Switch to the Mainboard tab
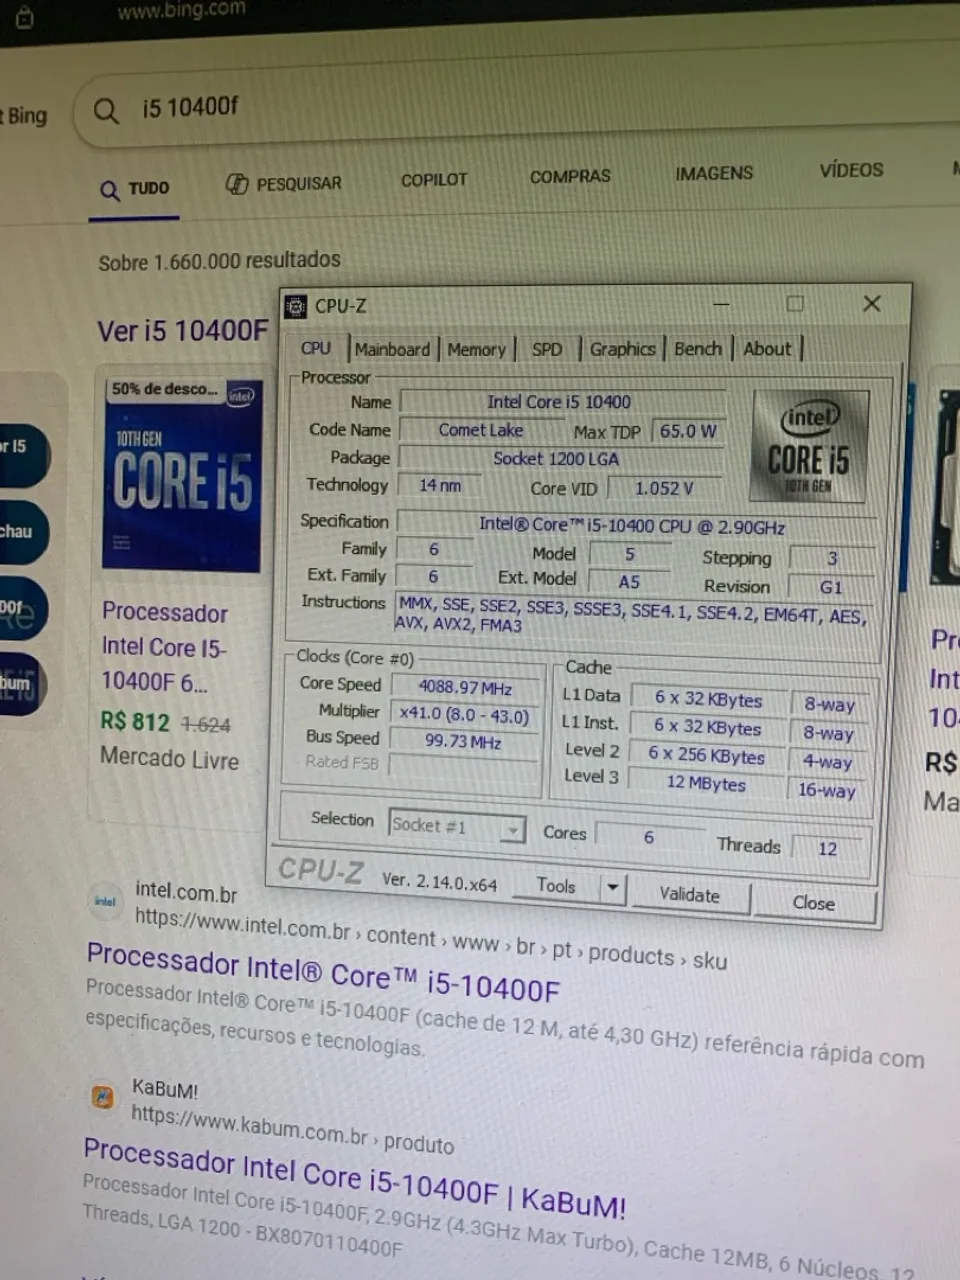Screen dimensions: 960x1280 coord(392,349)
